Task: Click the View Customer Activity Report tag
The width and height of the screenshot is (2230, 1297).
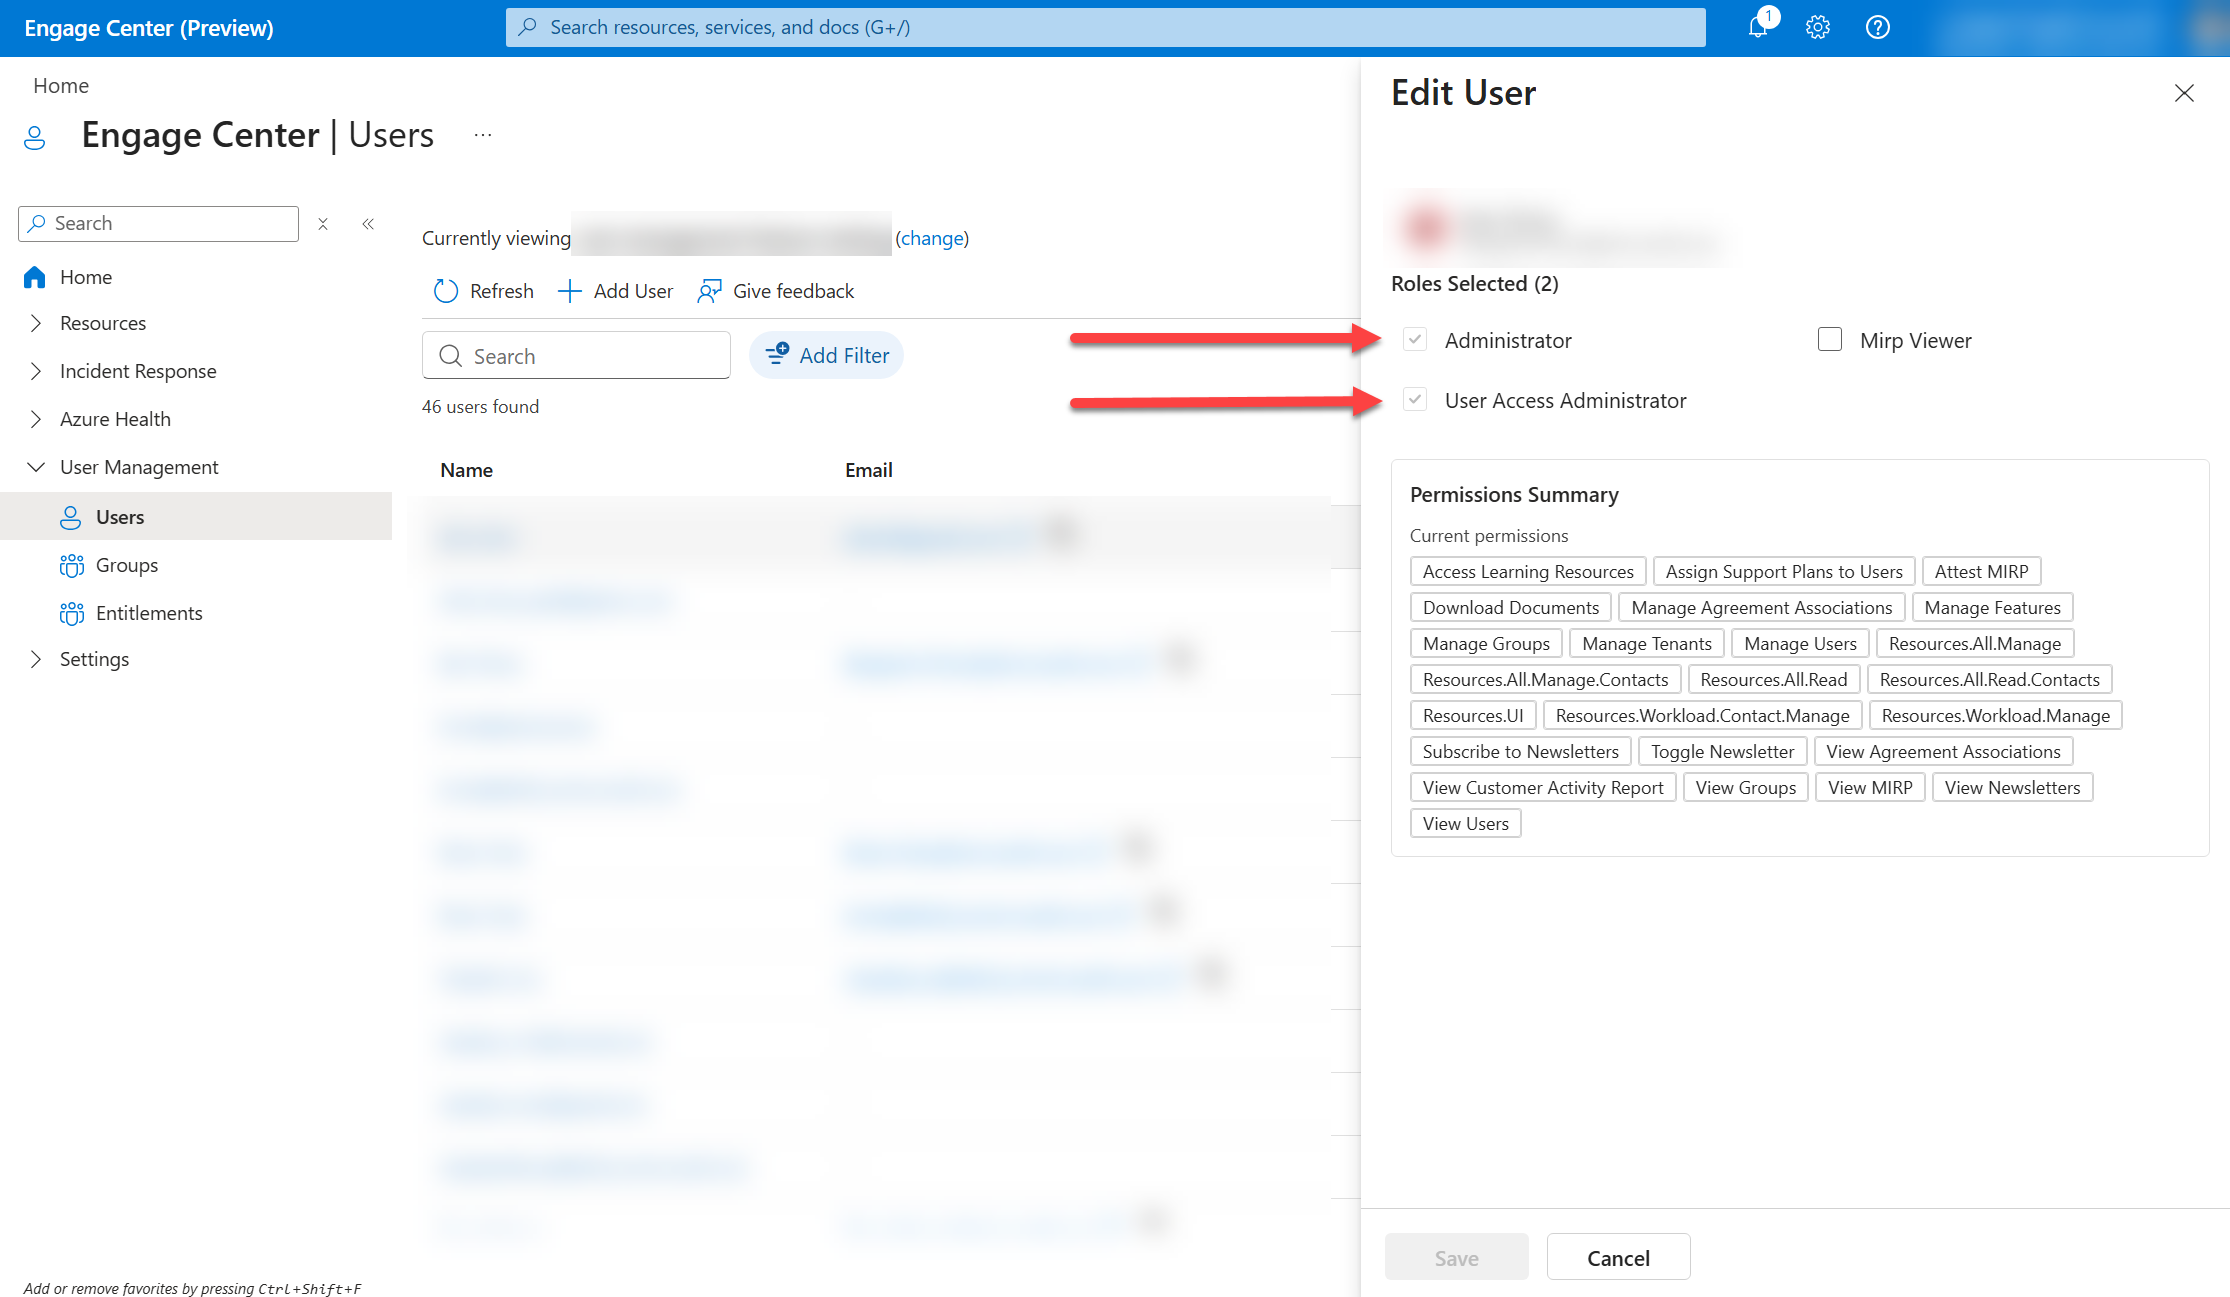Action: point(1542,788)
